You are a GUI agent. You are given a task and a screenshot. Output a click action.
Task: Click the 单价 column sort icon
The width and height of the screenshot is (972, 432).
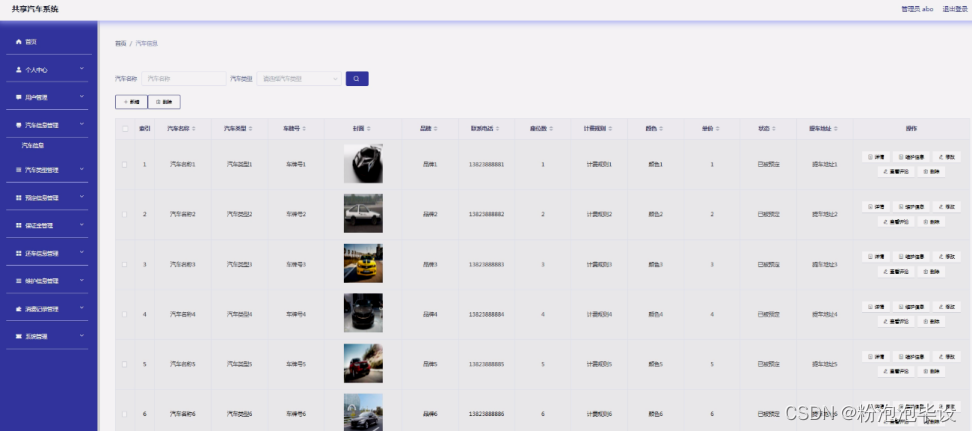pos(719,128)
